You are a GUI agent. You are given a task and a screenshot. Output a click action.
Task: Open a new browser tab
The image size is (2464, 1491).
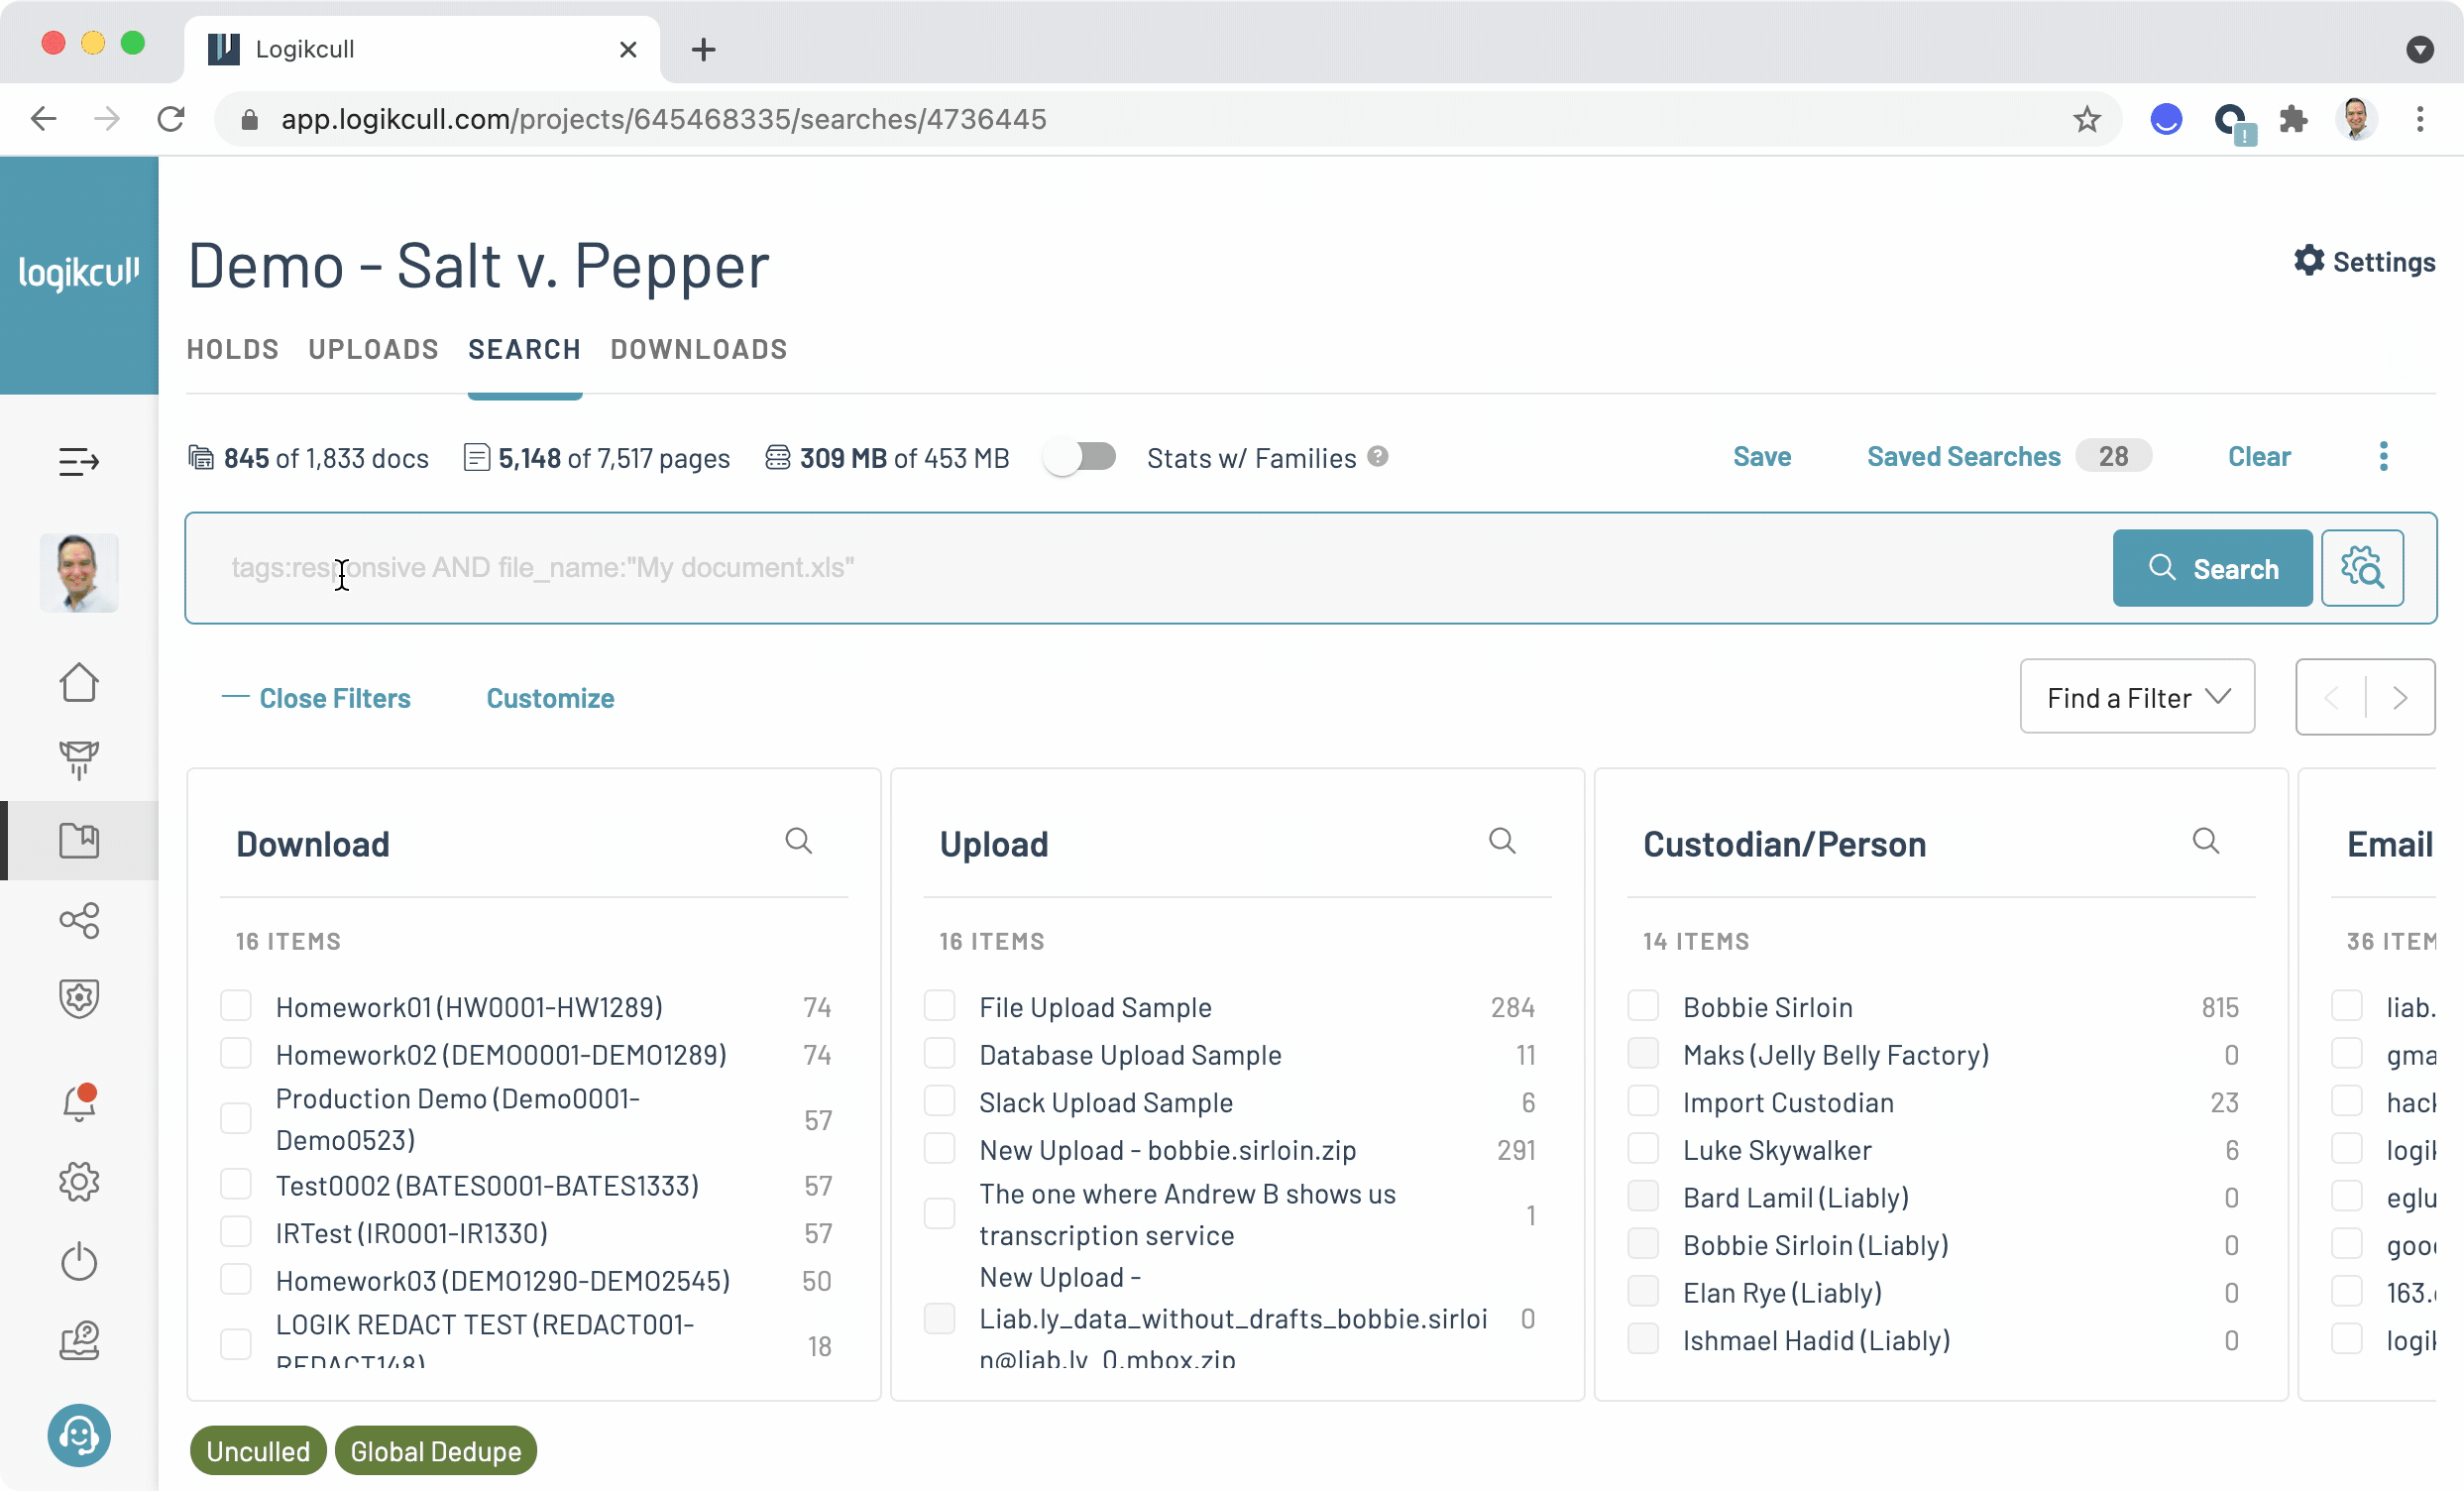(x=704, y=49)
